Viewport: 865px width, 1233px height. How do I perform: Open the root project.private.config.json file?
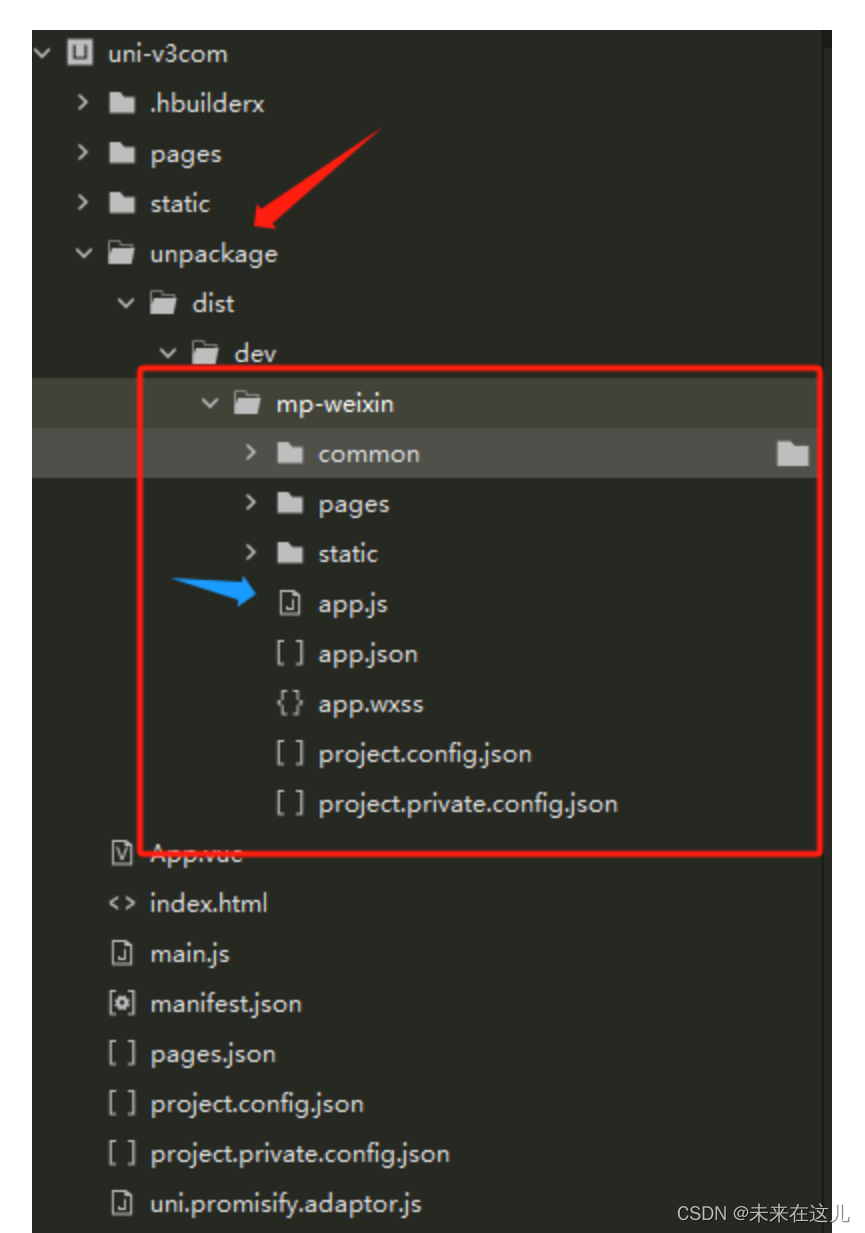tap(300, 1155)
